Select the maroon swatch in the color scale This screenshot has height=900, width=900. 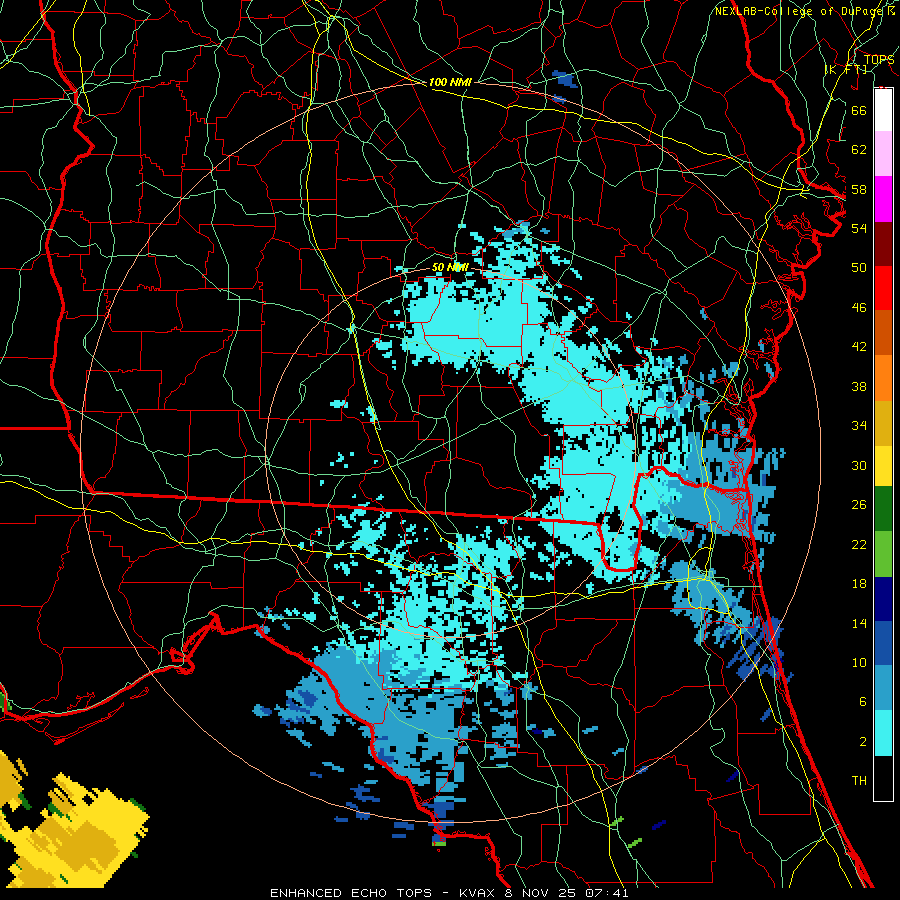883,244
